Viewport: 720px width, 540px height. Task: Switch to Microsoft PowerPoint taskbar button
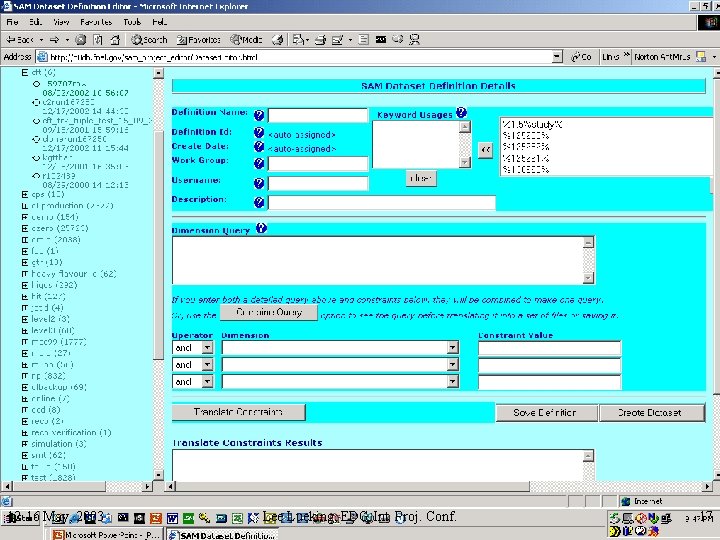106,535
